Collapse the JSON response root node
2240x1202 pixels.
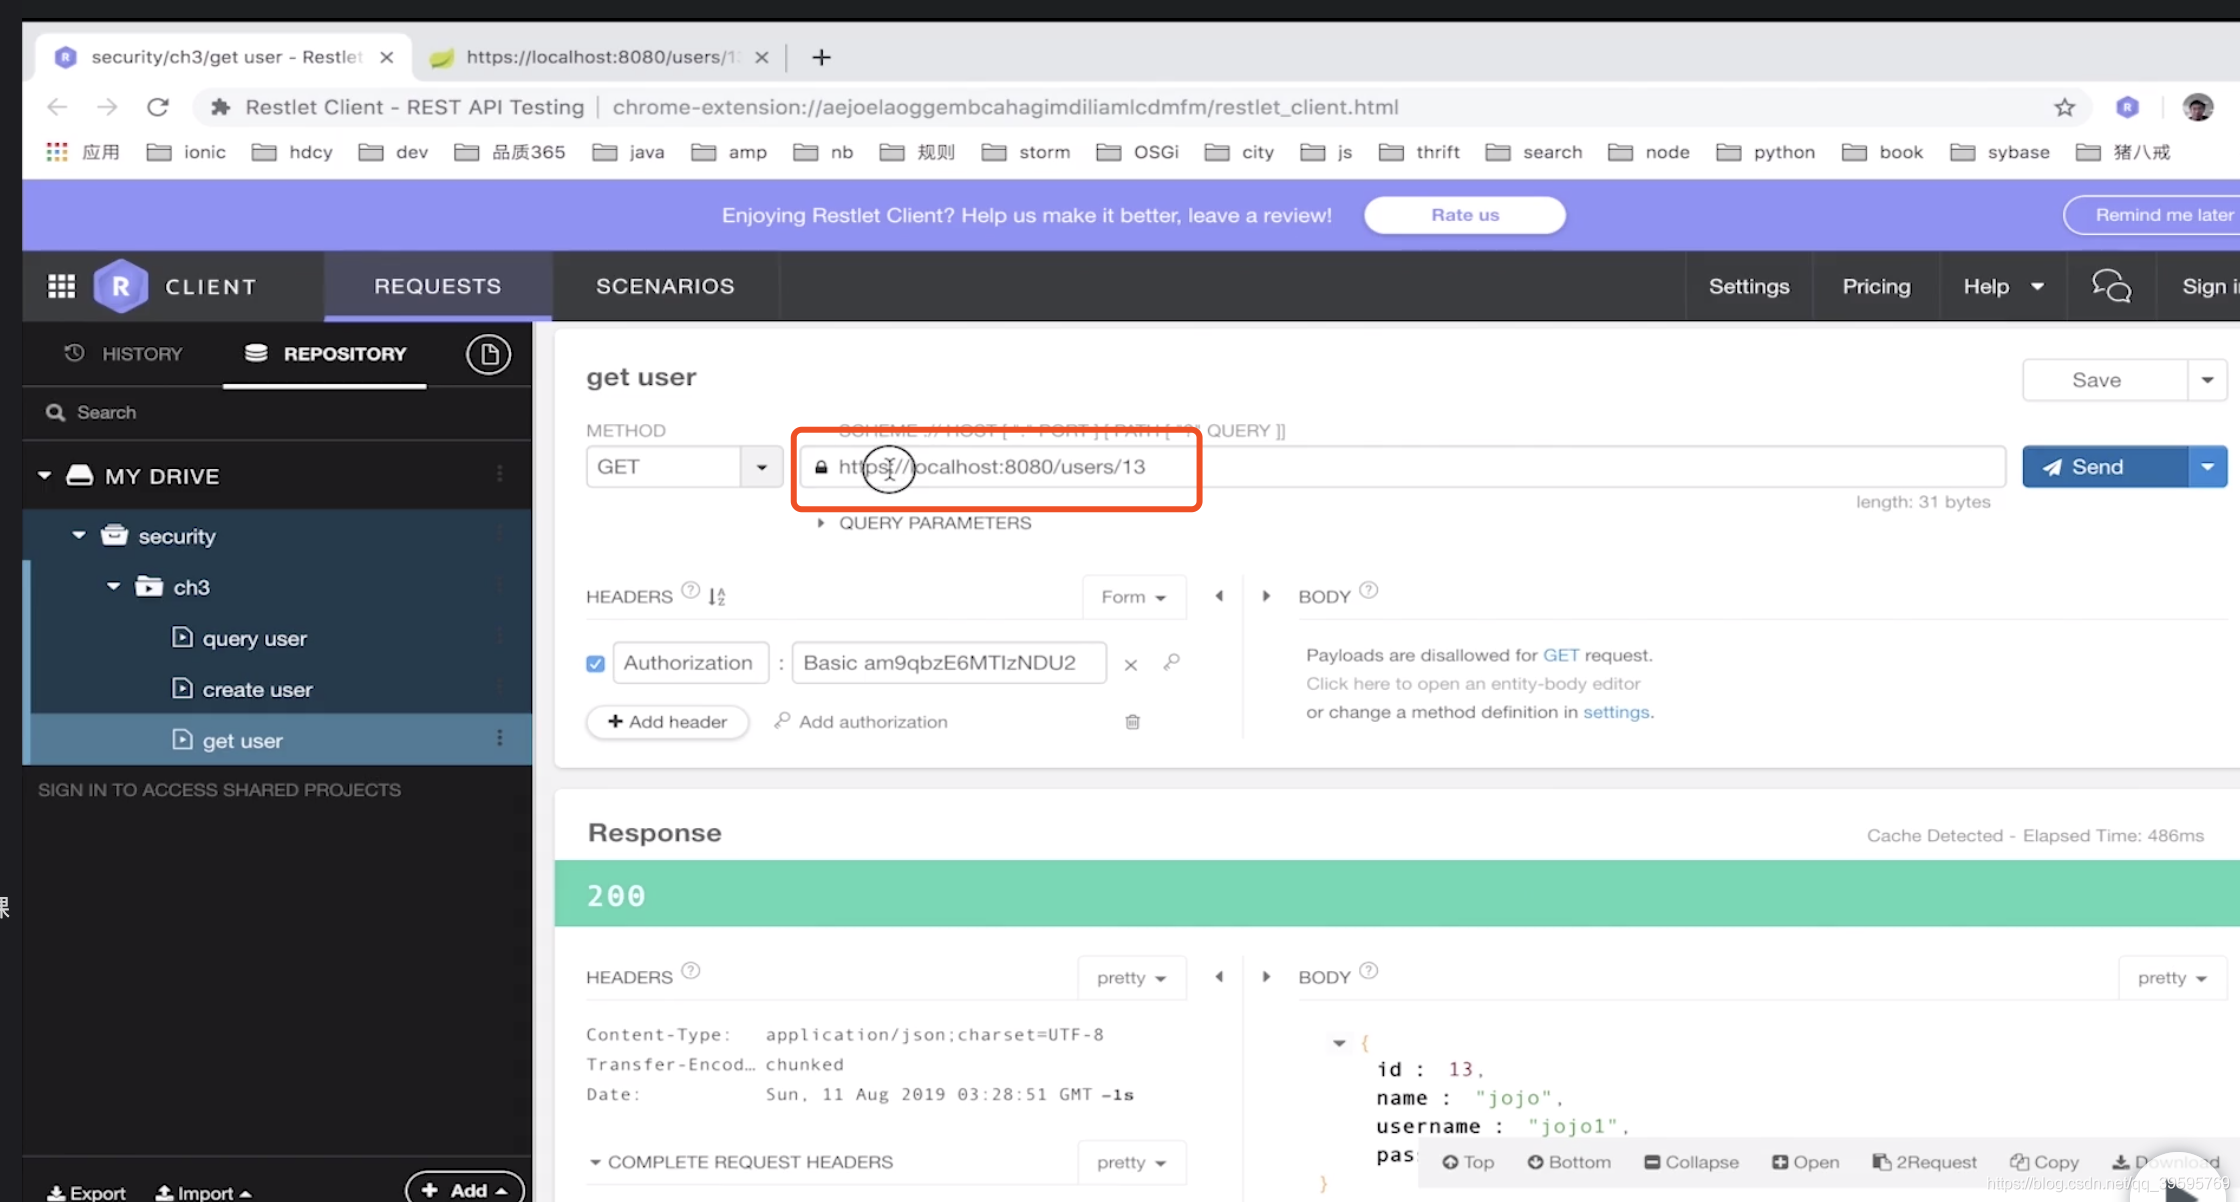click(1339, 1043)
